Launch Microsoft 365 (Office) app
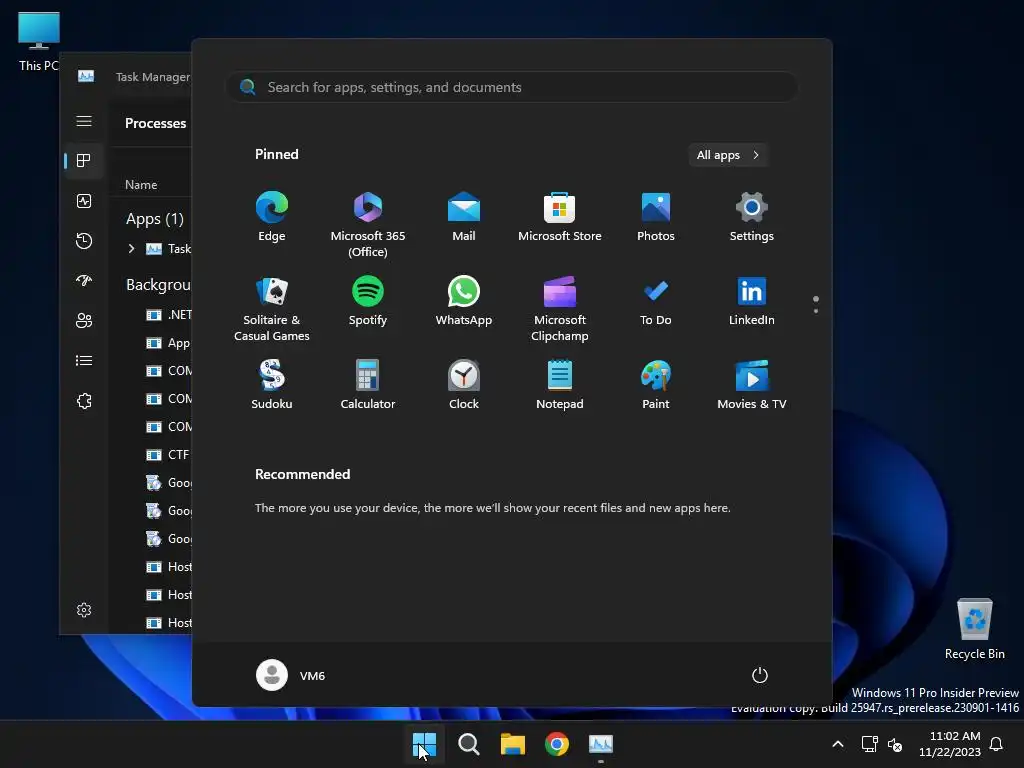Screen dimensions: 1024x768 (368, 225)
